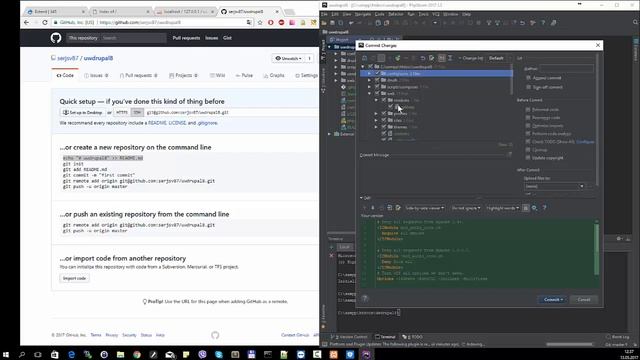Toggle the Optimize imports checkbox
This screenshot has height=360, width=640.
(x=528, y=126)
